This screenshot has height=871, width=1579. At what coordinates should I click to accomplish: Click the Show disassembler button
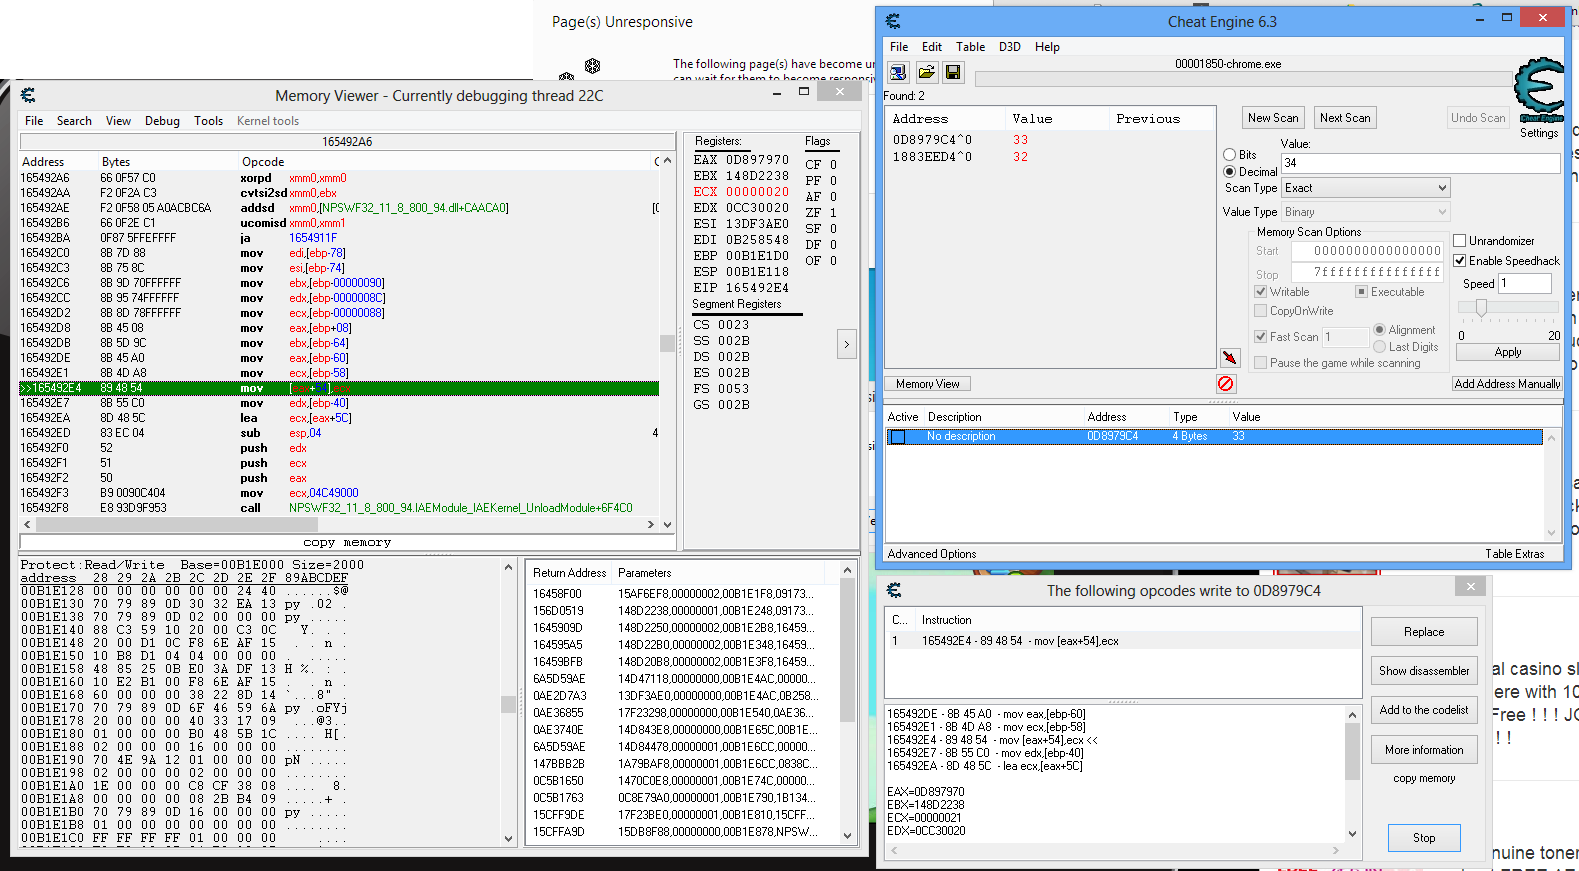pos(1424,671)
